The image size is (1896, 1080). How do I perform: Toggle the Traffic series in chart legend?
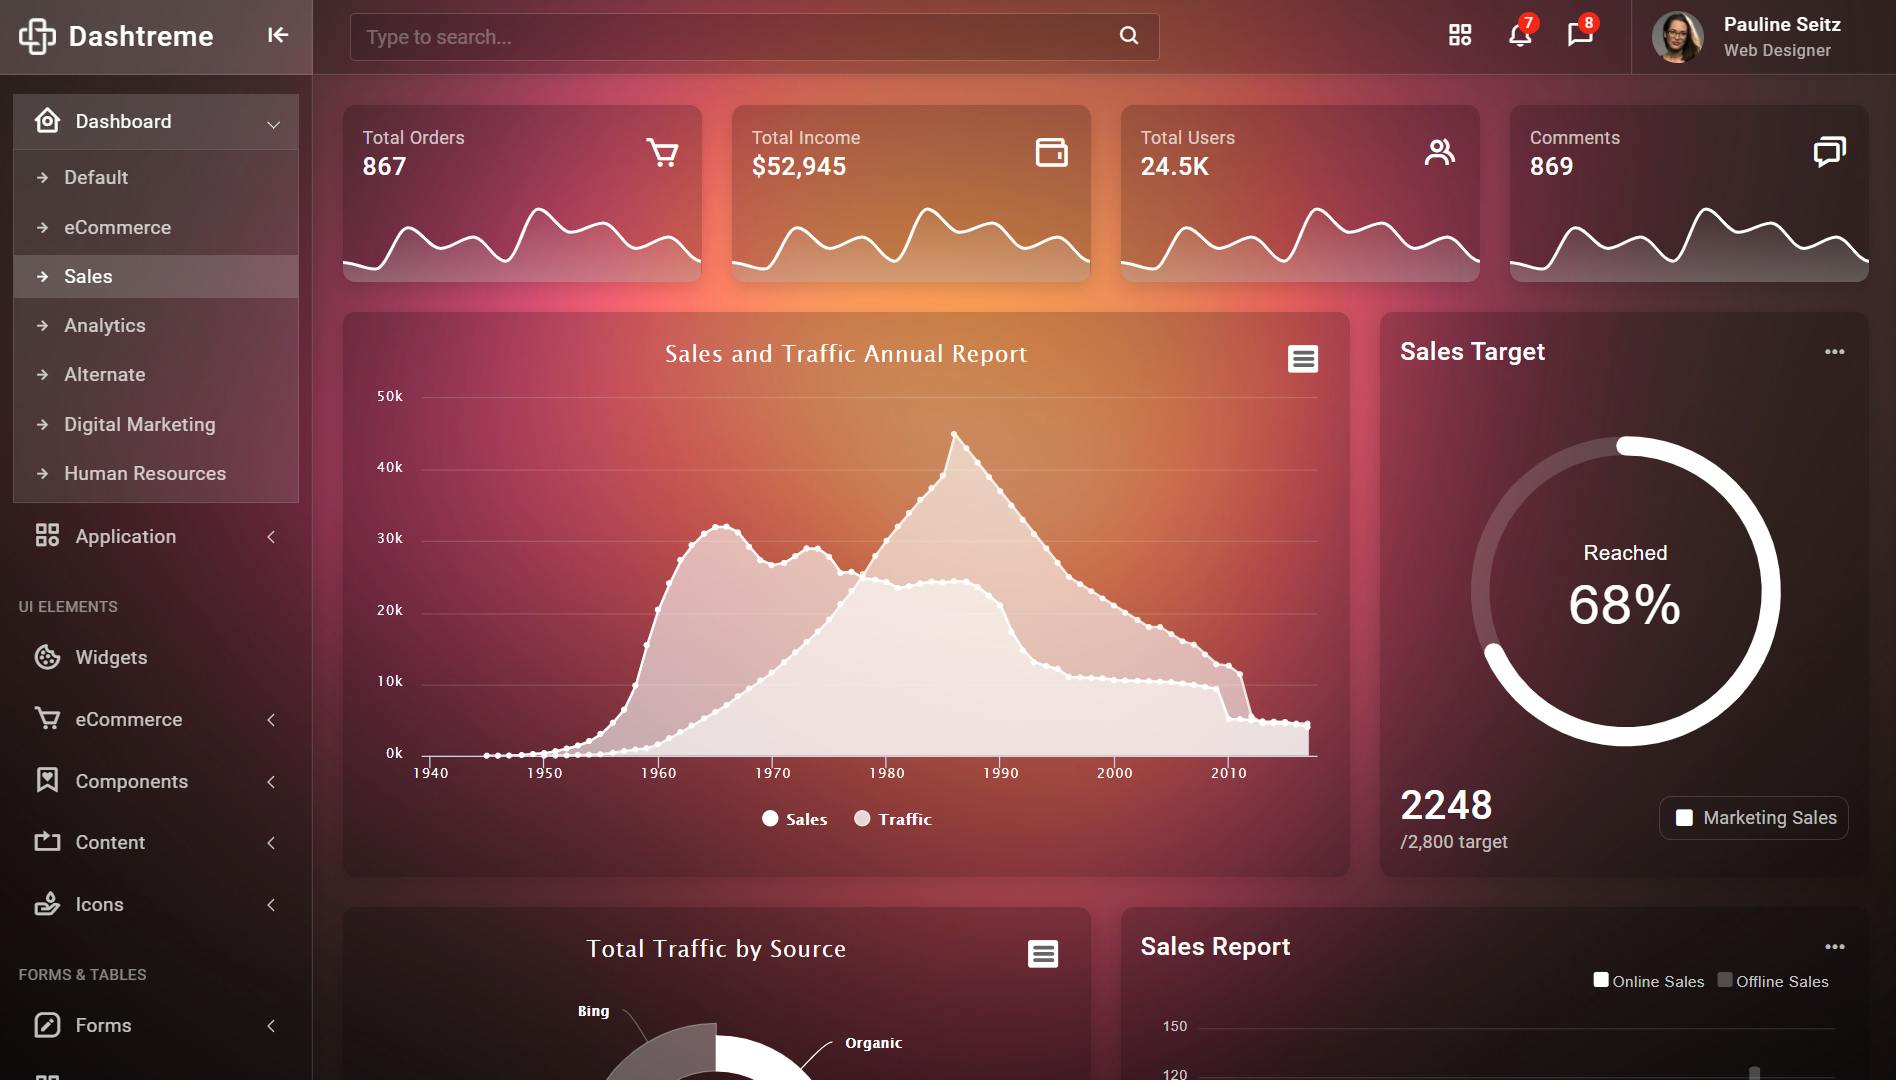click(x=893, y=819)
